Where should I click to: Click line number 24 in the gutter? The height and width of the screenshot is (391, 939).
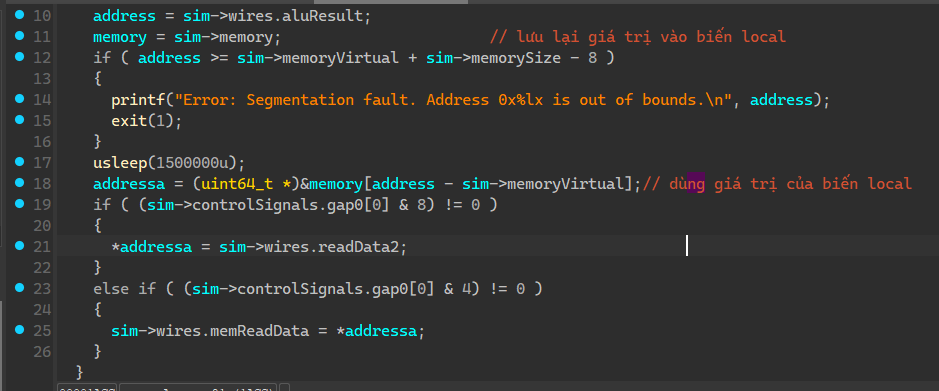(42, 310)
